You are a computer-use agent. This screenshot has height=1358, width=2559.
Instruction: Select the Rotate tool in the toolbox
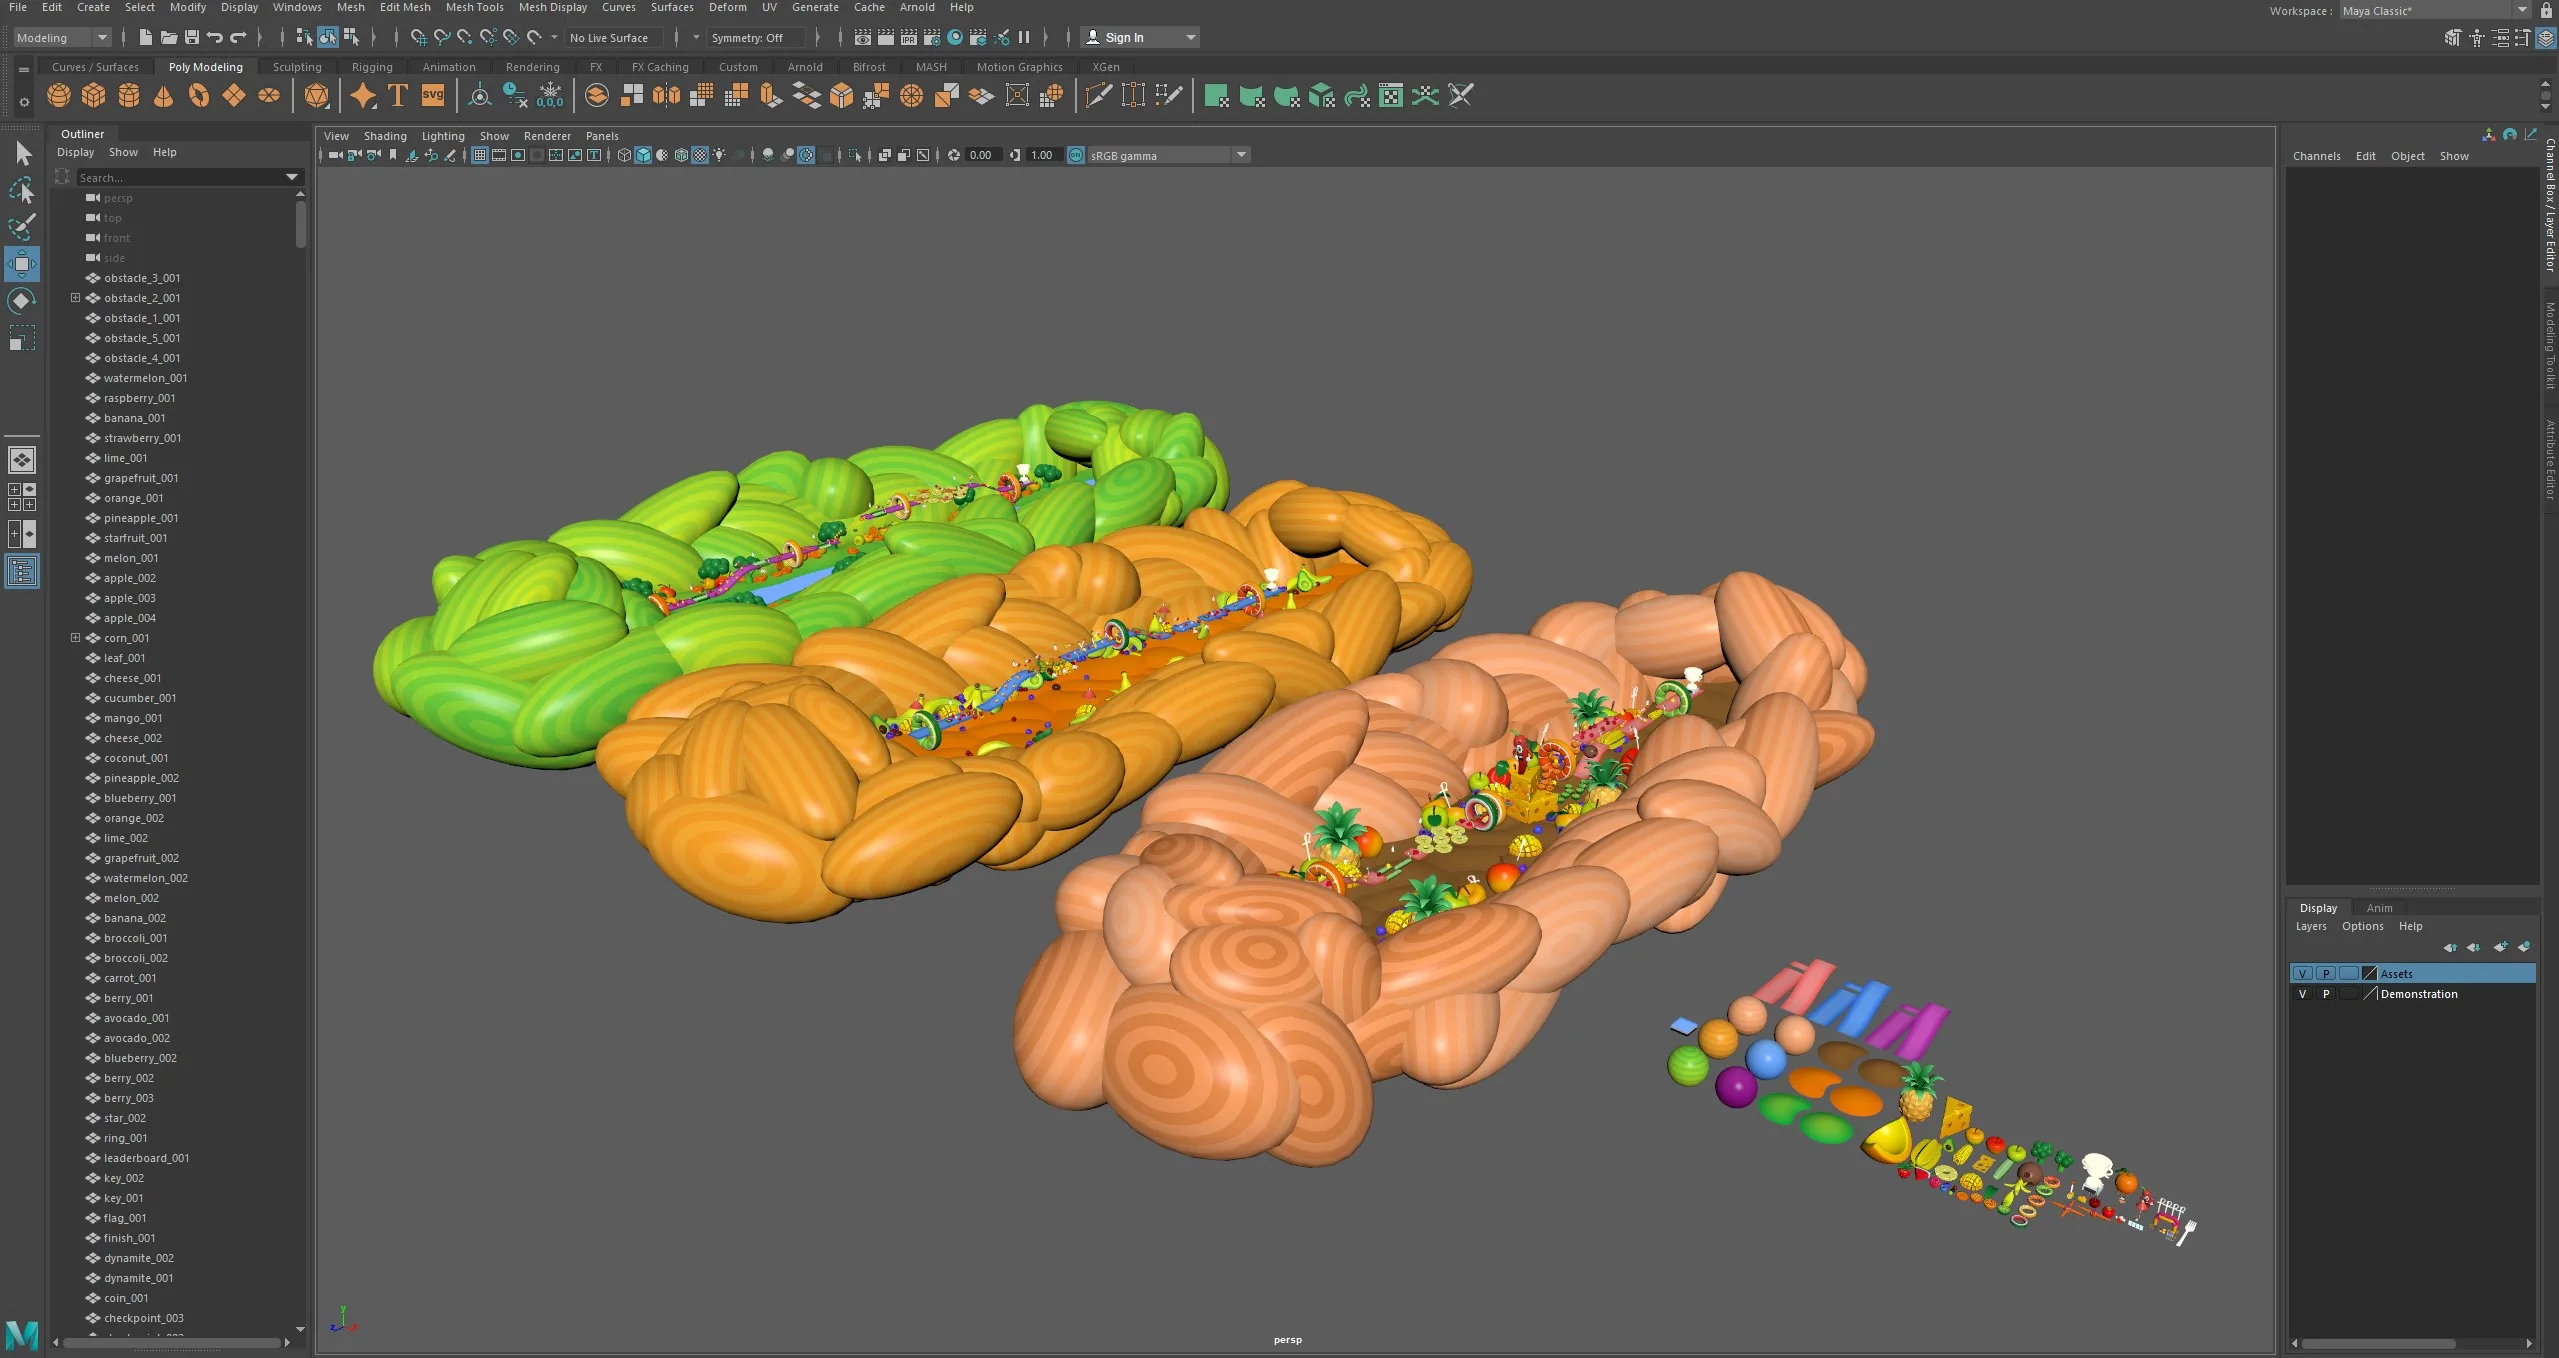coord(22,301)
